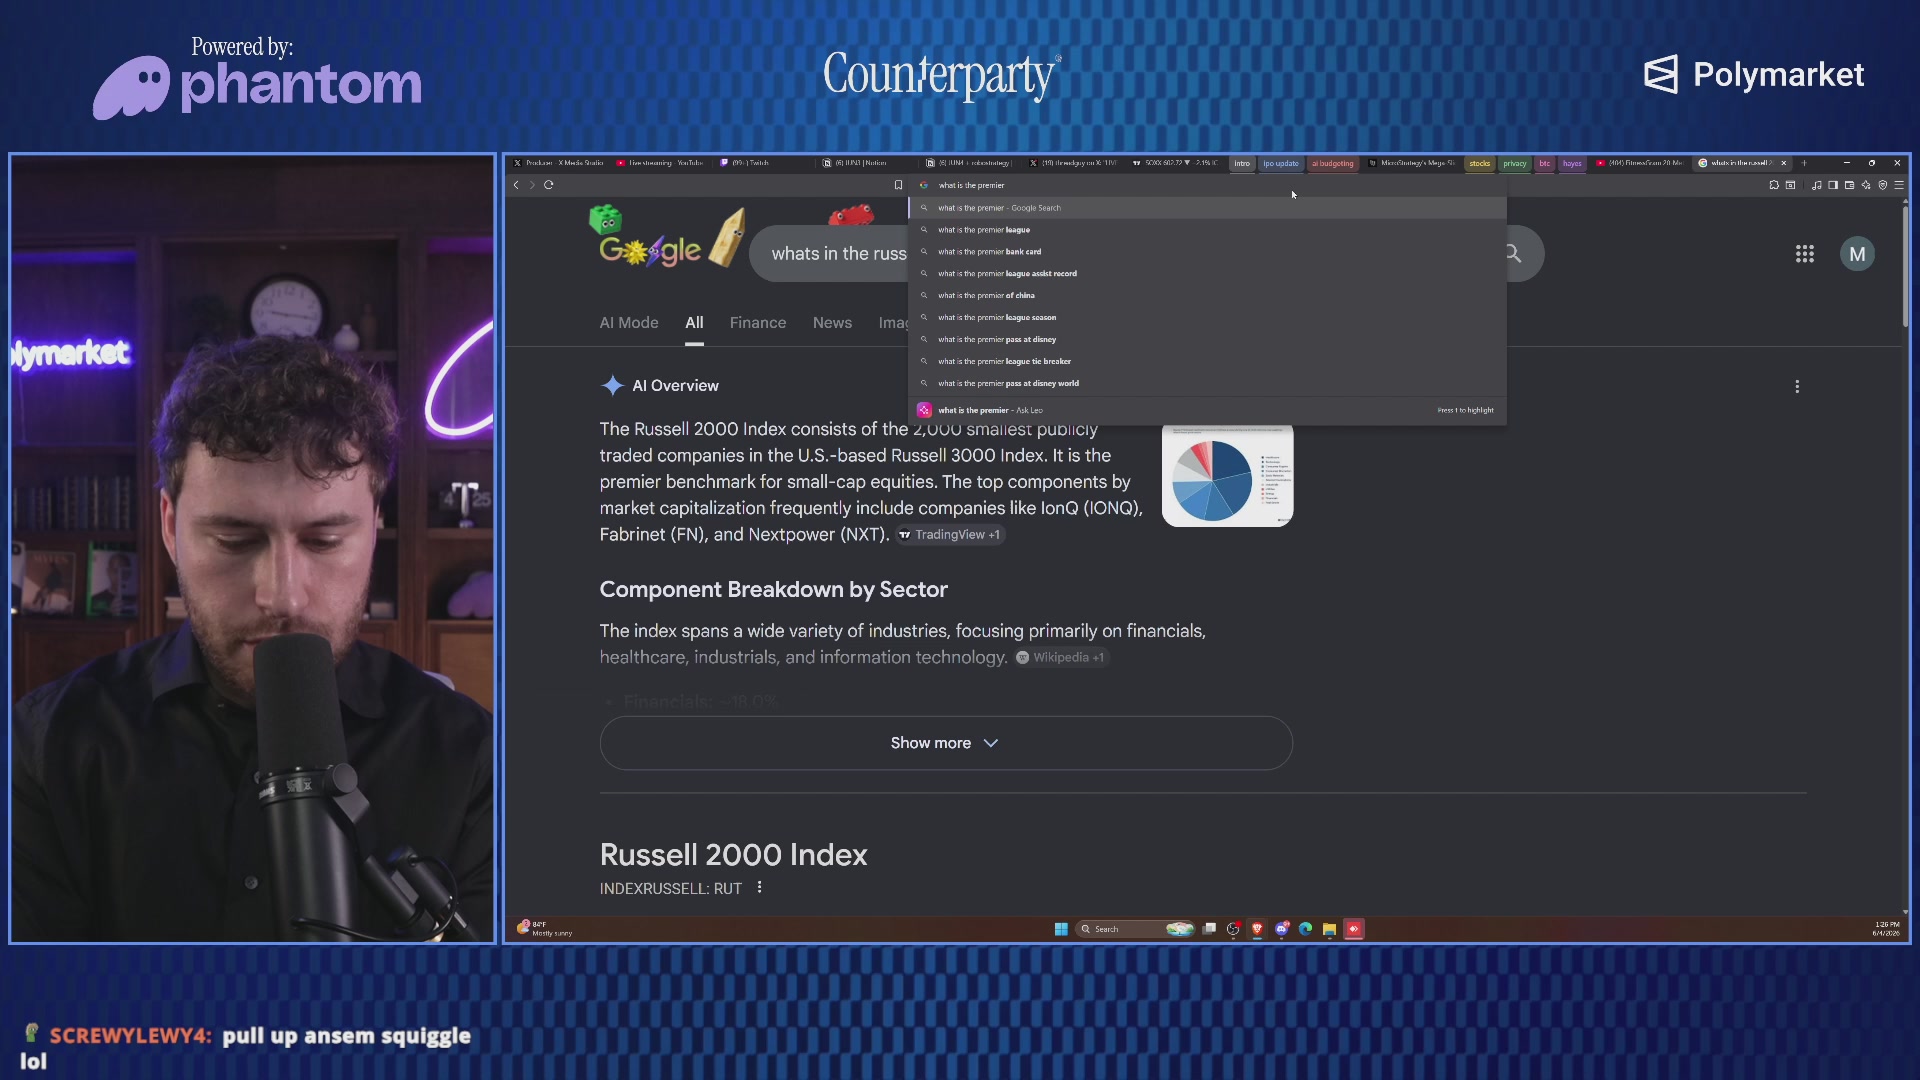
Task: Open the sidebar panel toolbar icon
Action: coord(1833,185)
